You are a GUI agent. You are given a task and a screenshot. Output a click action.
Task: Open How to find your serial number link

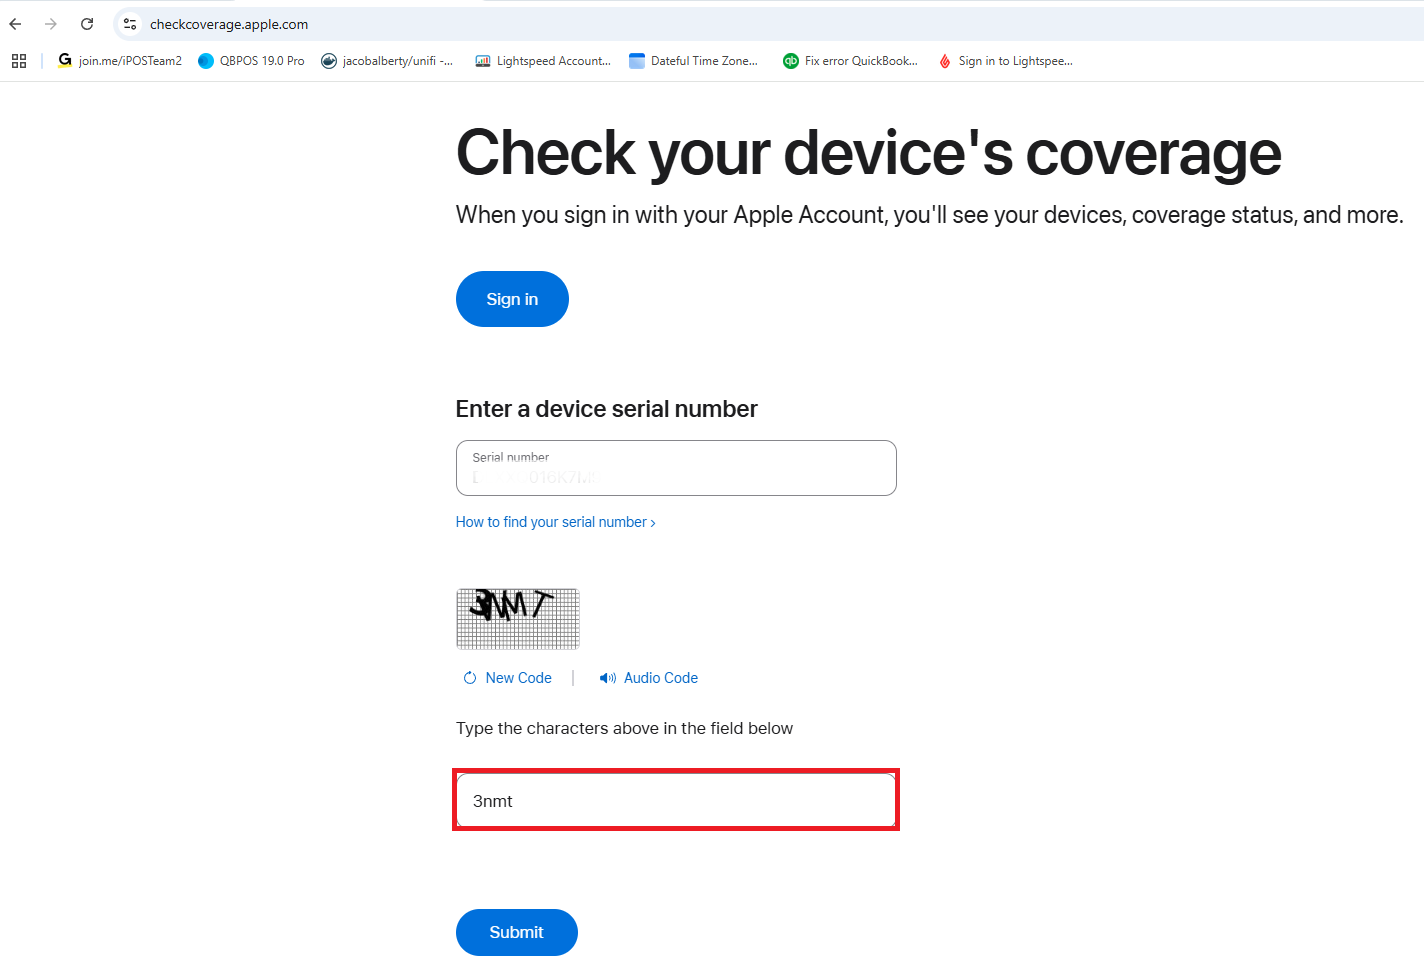pyautogui.click(x=556, y=522)
